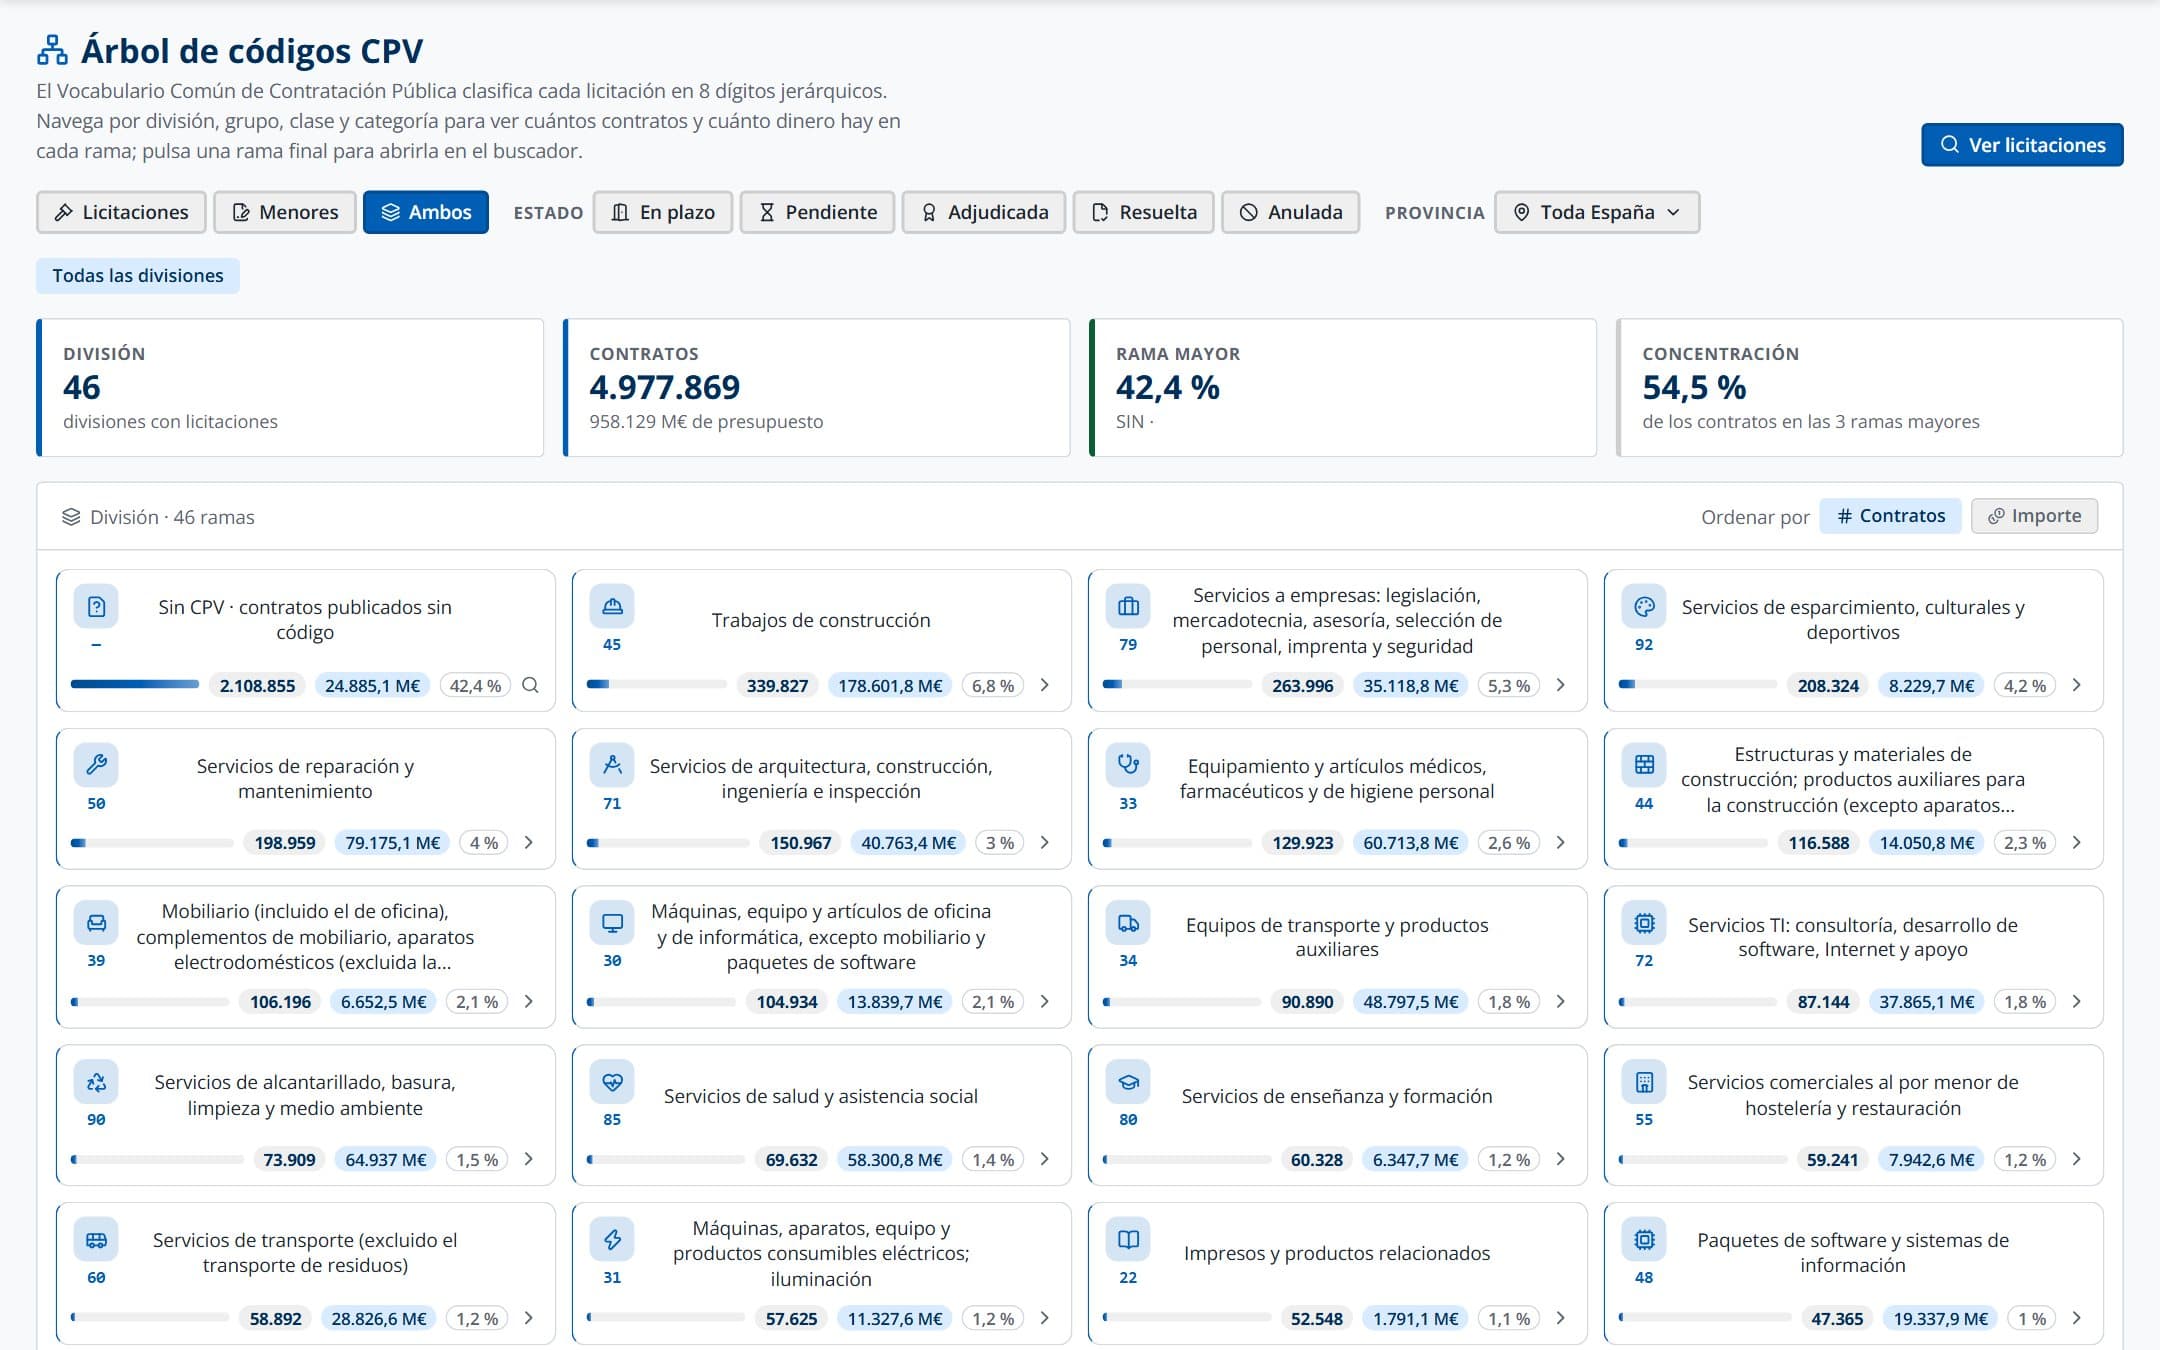Image resolution: width=2160 pixels, height=1350 pixels.
Task: Expand Servicios de reparación y mantenimiento chevron
Action: [x=529, y=843]
